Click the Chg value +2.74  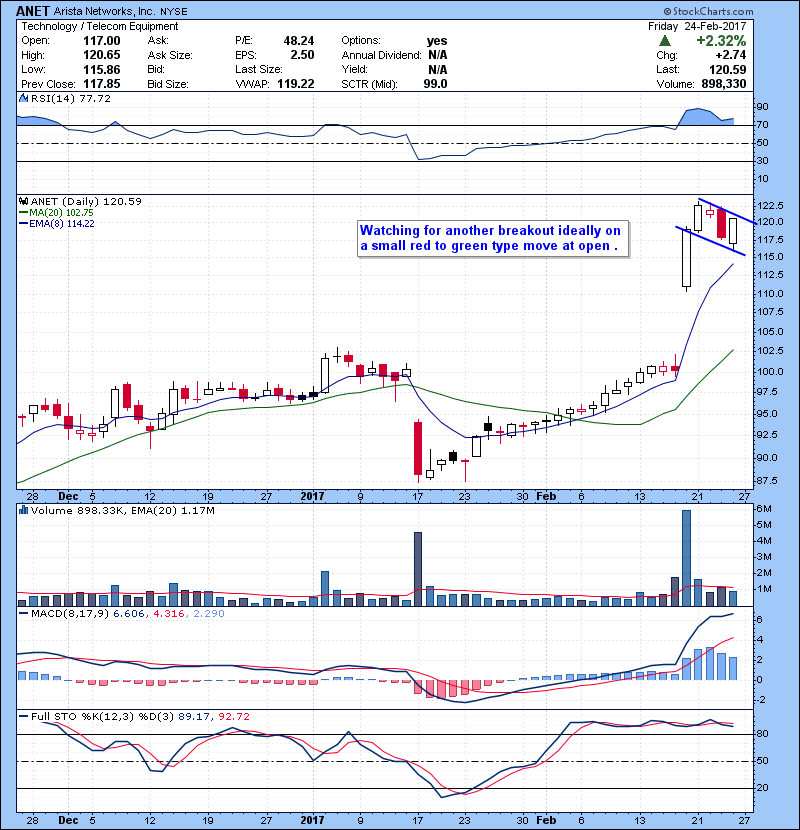[x=731, y=55]
